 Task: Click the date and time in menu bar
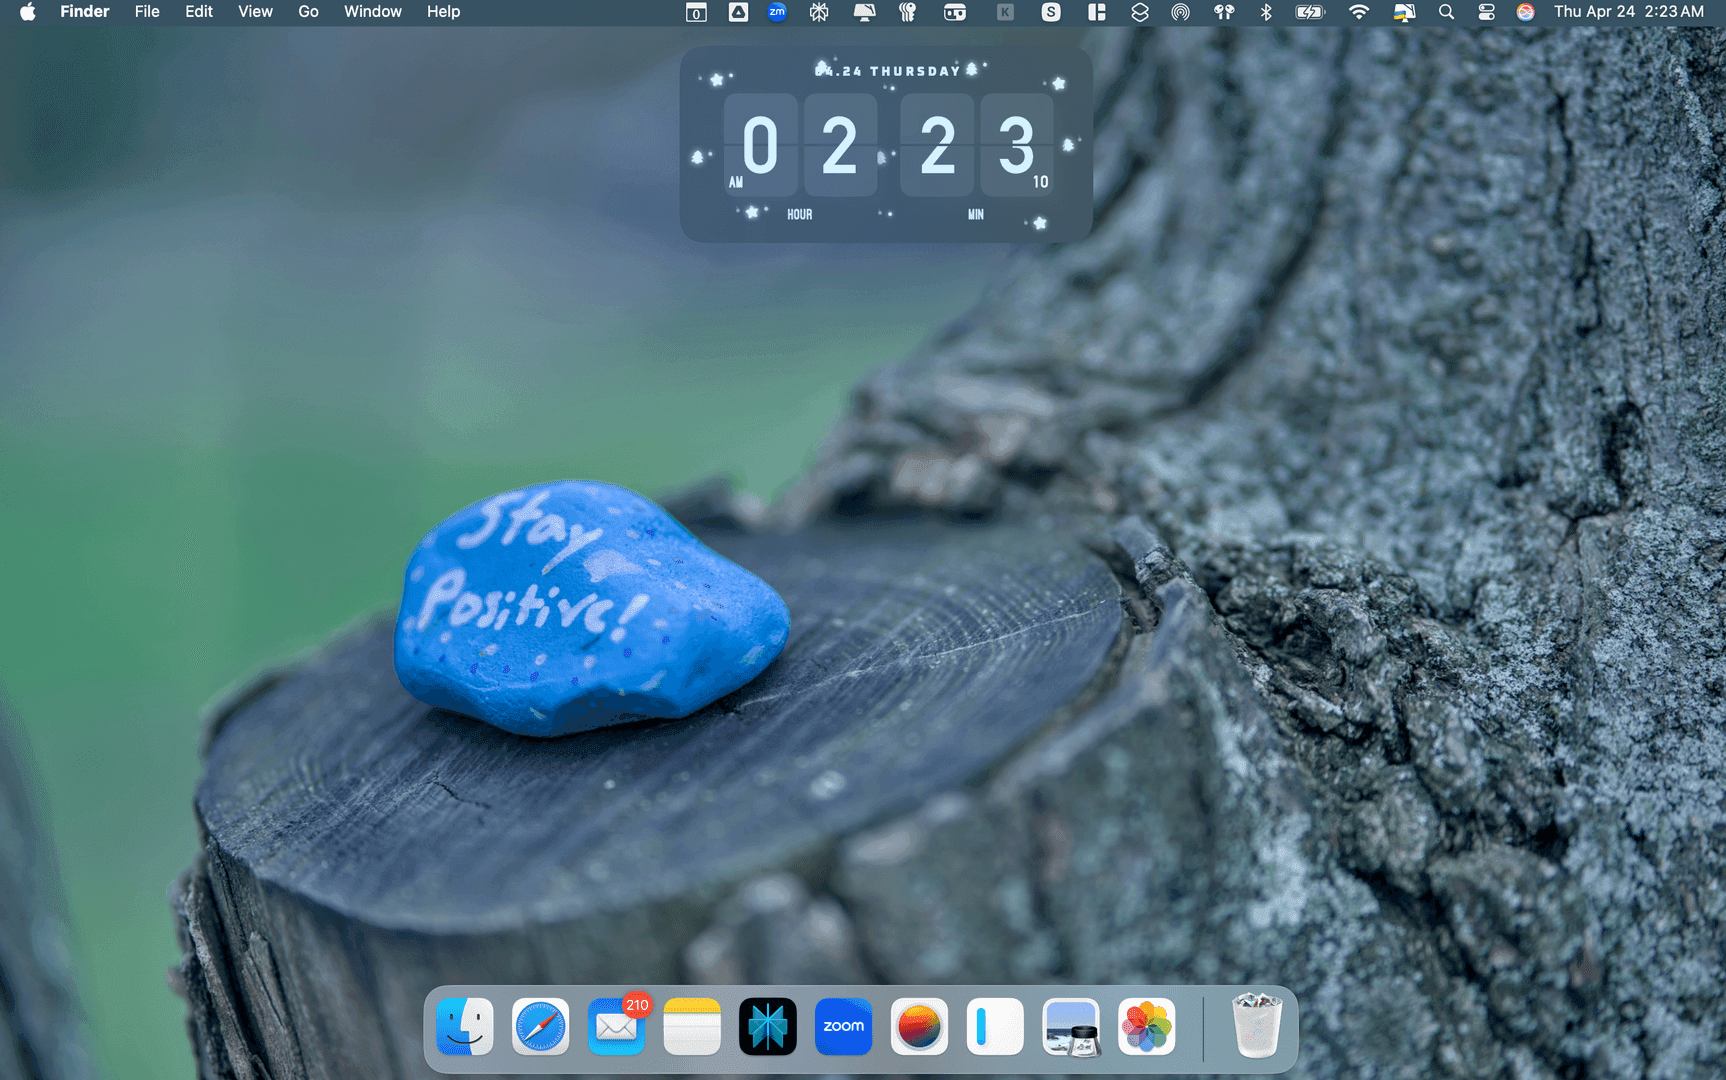(x=1629, y=12)
